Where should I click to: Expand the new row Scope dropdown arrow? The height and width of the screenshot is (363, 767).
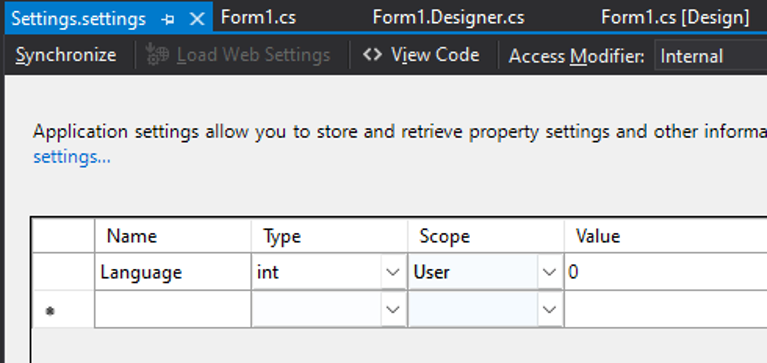click(549, 309)
